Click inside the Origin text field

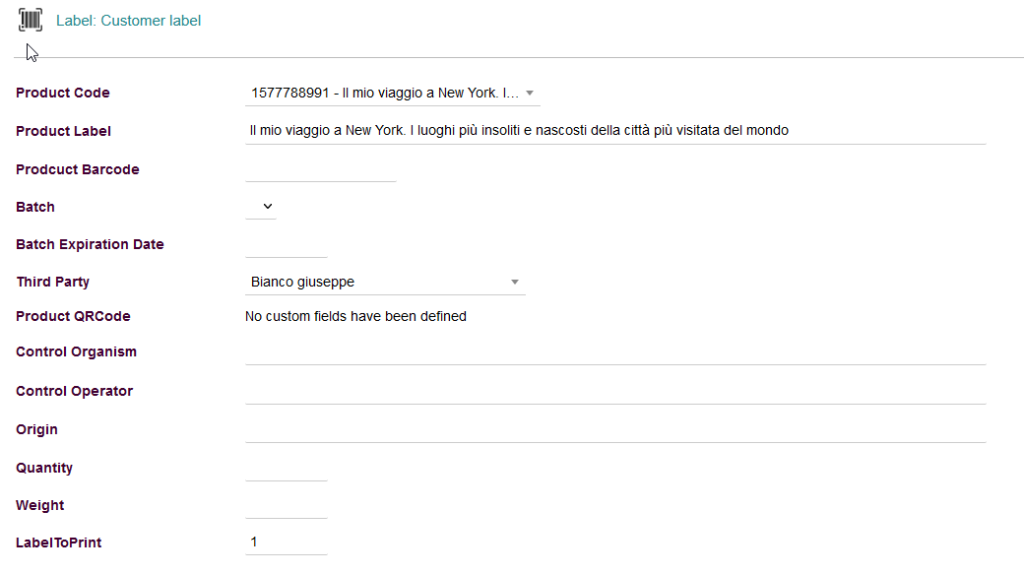(x=615, y=430)
